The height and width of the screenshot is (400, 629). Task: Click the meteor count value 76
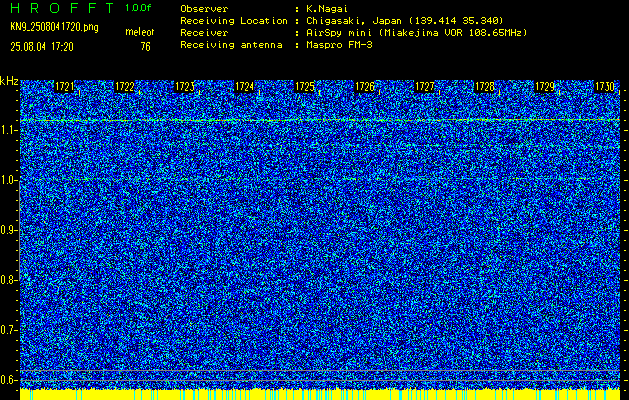(145, 47)
